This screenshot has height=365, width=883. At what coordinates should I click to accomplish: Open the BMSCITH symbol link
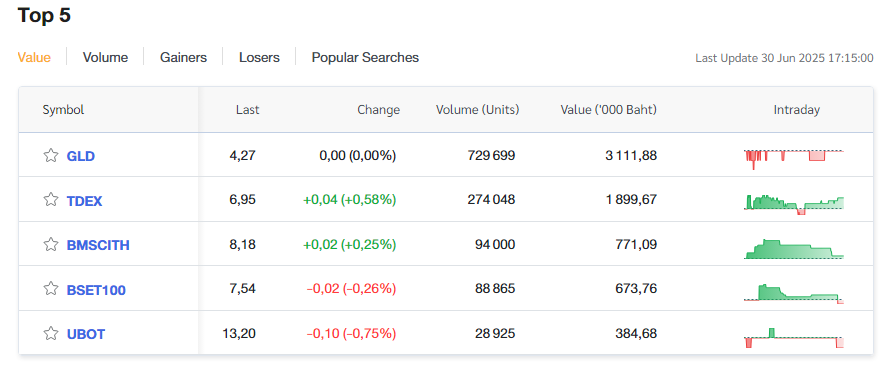pos(98,245)
